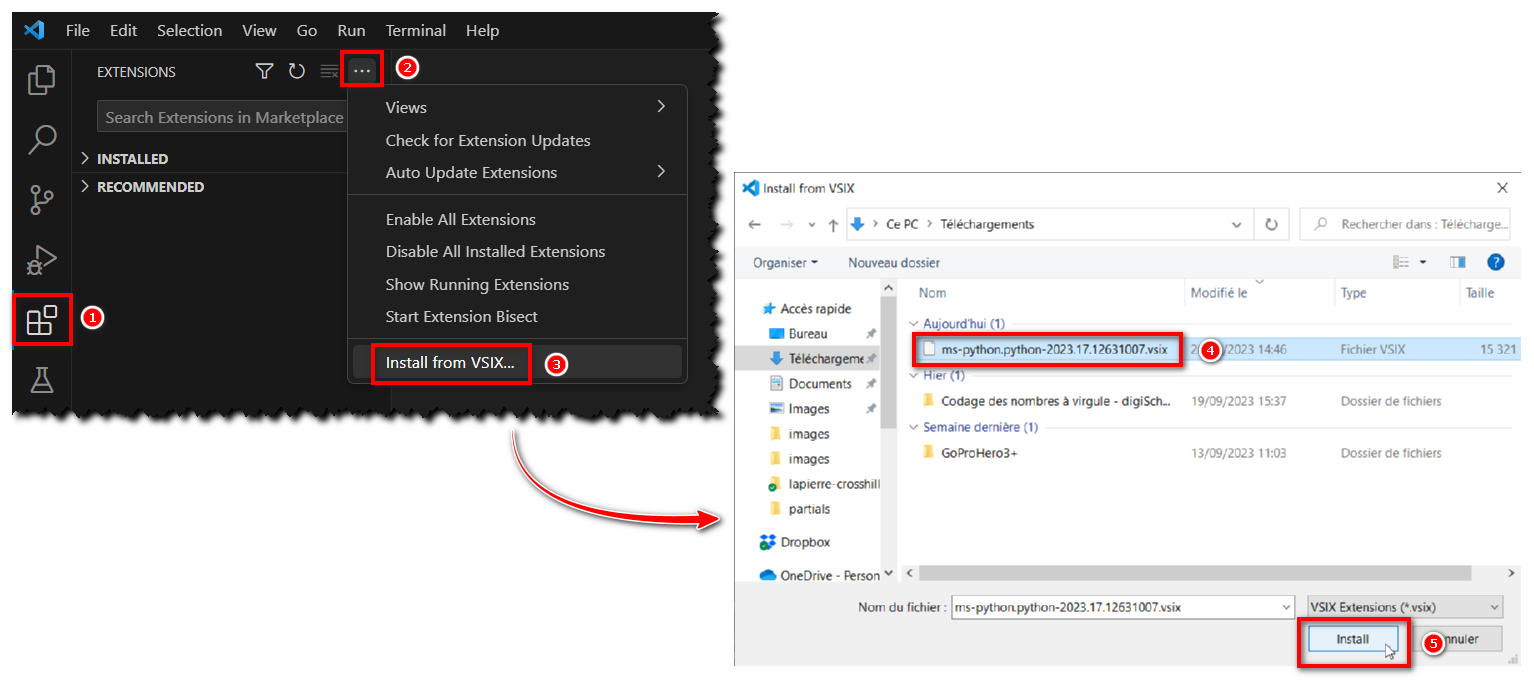This screenshot has height=690, width=1534.
Task: Open the Edit menu
Action: pos(124,30)
